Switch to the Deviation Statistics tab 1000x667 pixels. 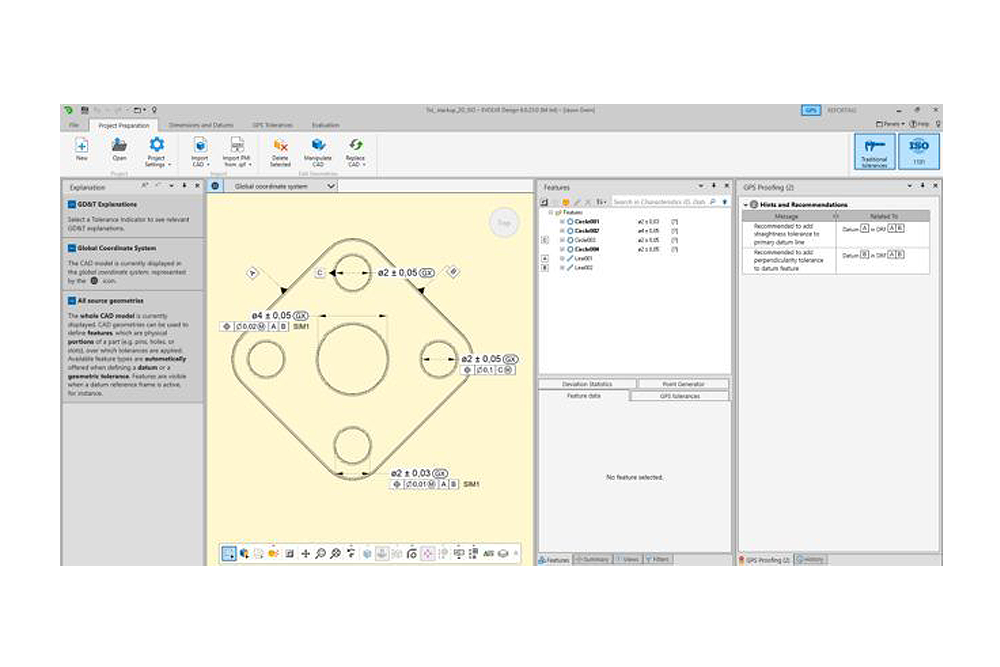(x=587, y=384)
